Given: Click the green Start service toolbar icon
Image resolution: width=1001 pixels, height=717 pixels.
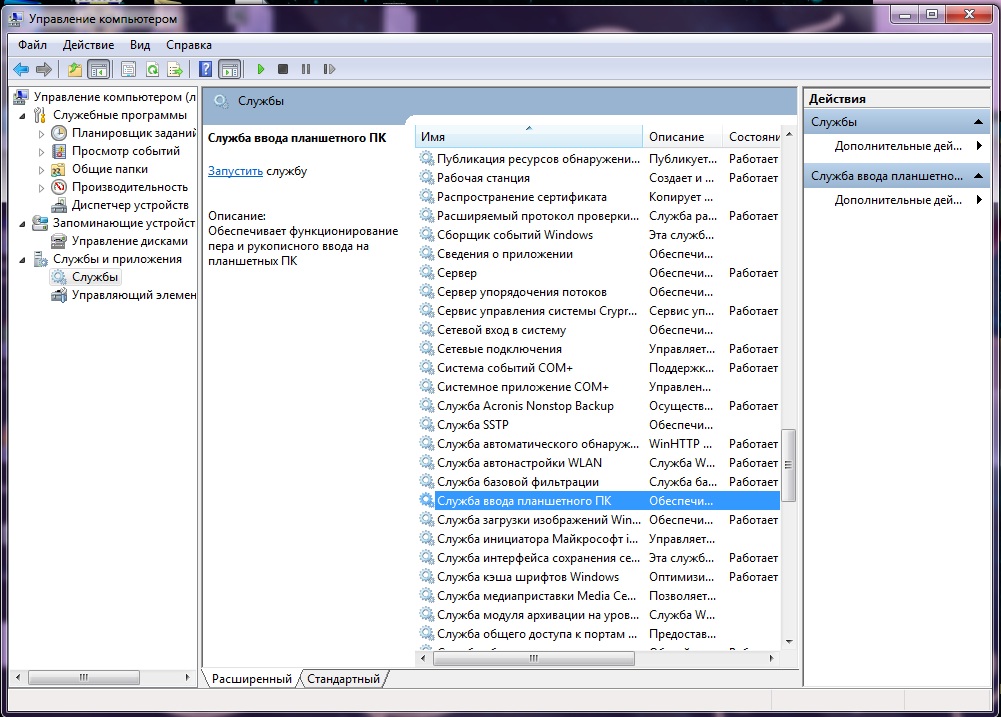Looking at the screenshot, I should click(x=260, y=69).
